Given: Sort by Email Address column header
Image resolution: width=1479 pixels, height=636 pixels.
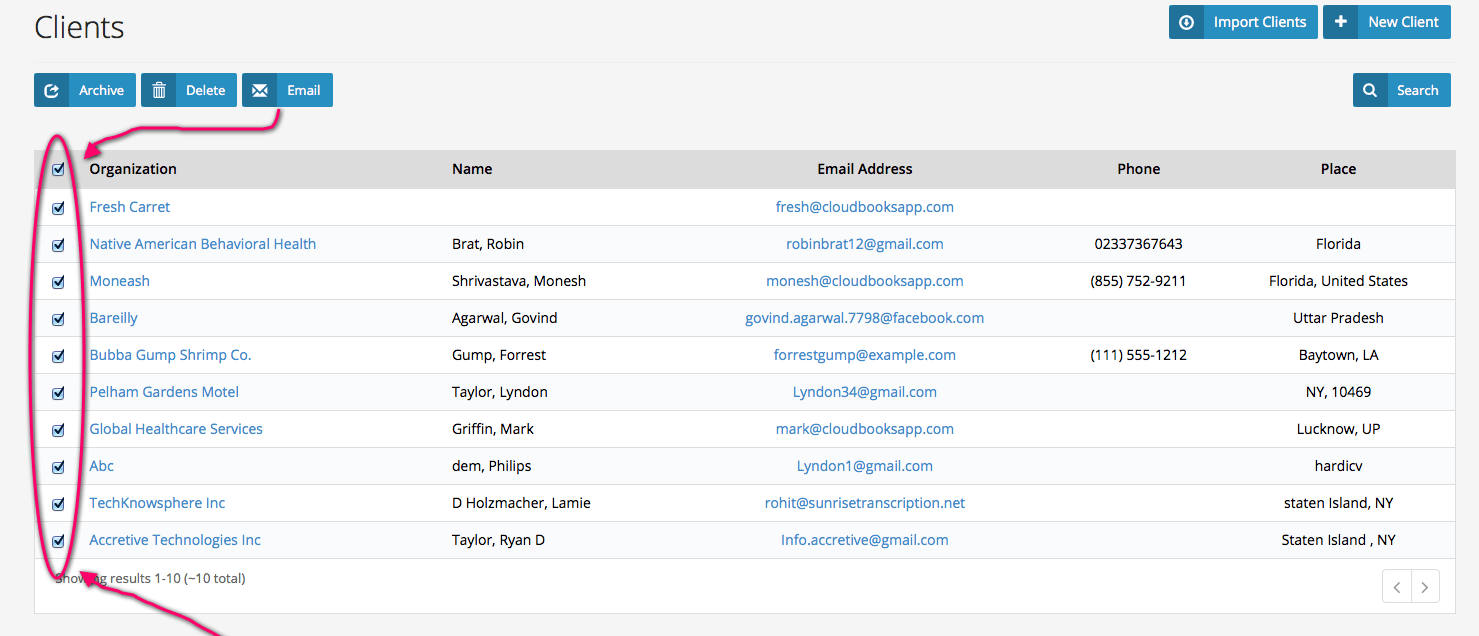Looking at the screenshot, I should click(864, 169).
